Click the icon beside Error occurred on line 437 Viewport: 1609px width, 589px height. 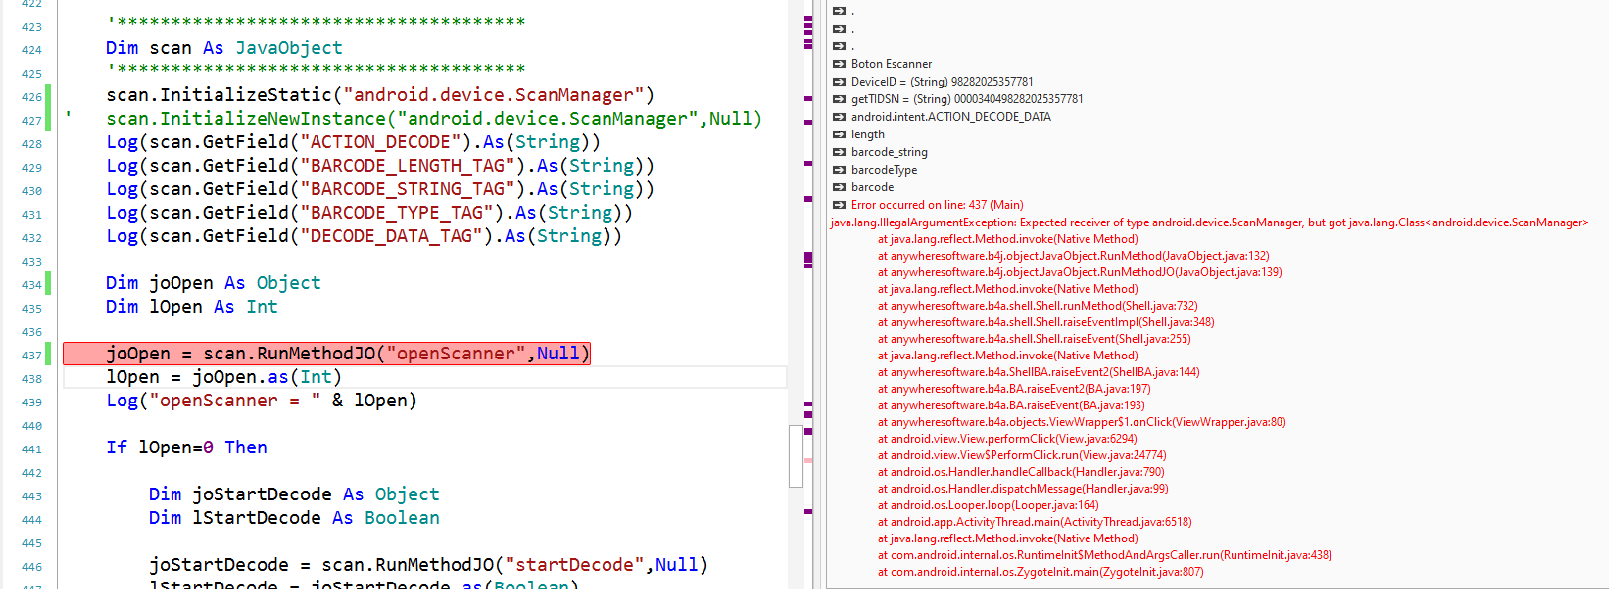(839, 205)
